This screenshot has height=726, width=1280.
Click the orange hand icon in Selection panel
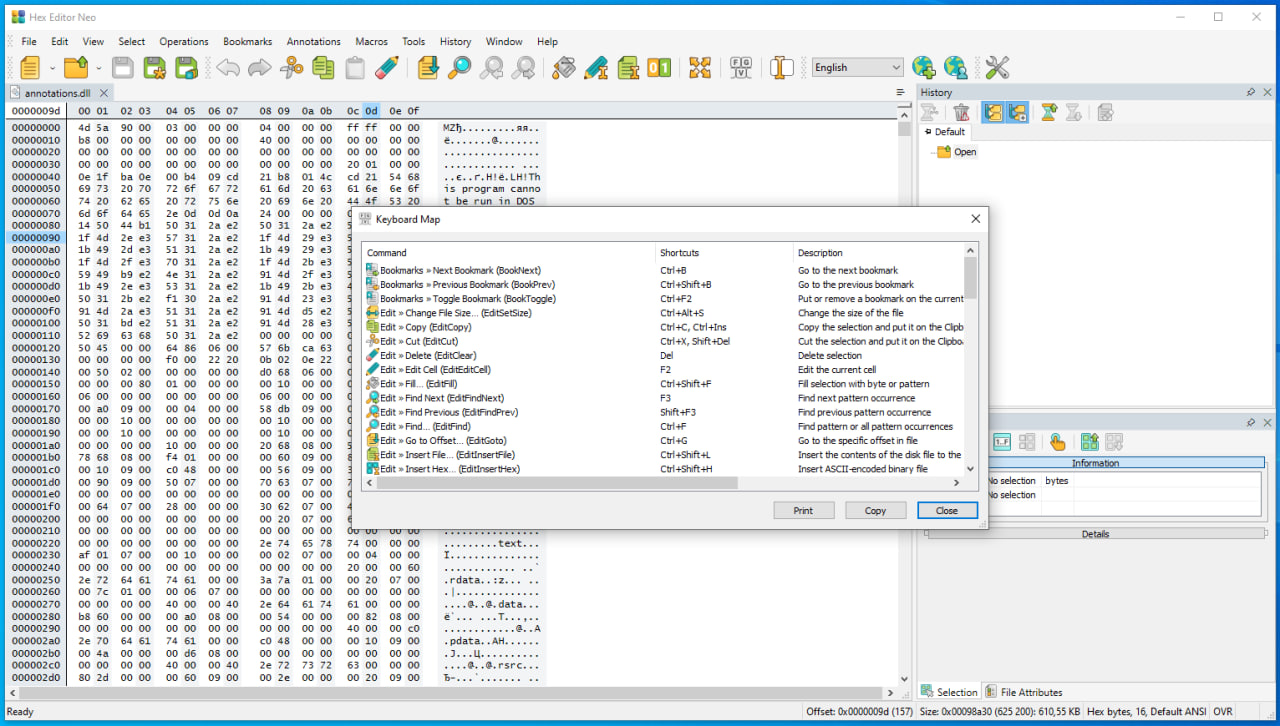pyautogui.click(x=1057, y=442)
